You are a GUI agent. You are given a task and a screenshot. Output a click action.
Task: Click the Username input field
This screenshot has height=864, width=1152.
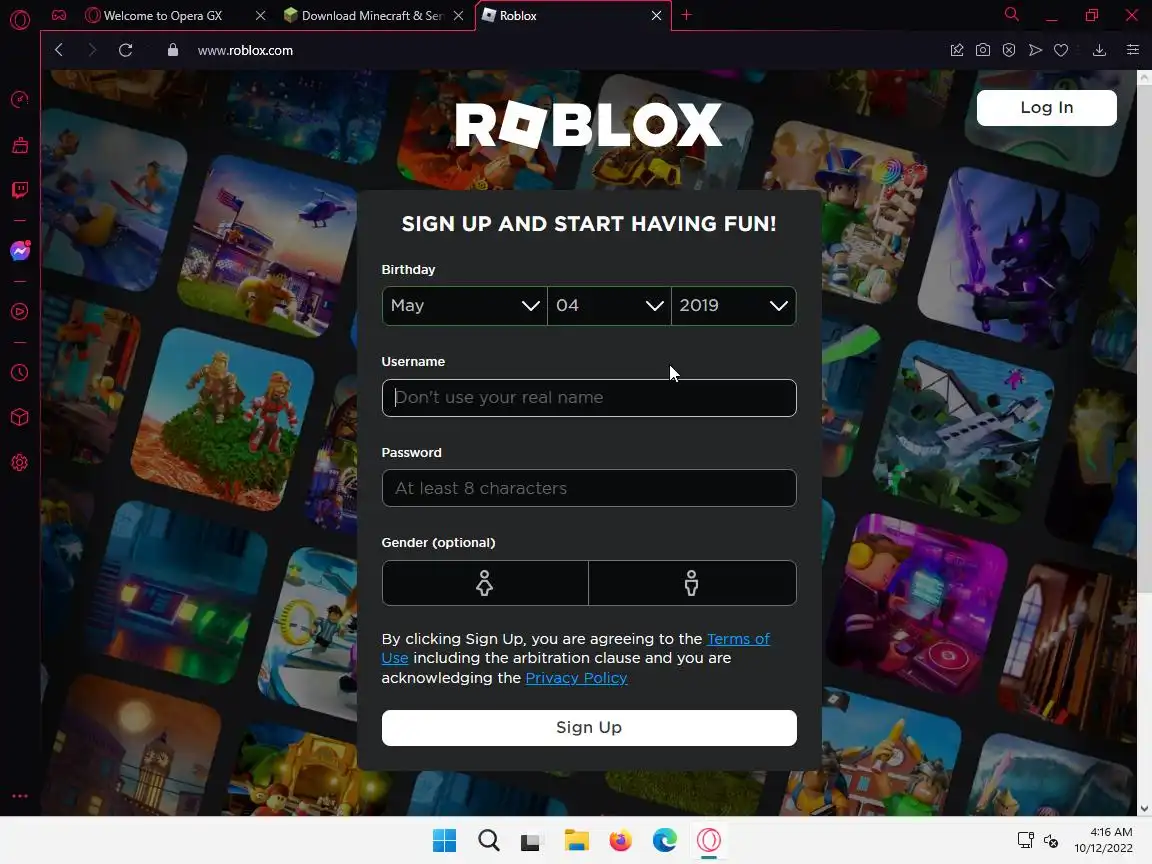click(x=589, y=397)
